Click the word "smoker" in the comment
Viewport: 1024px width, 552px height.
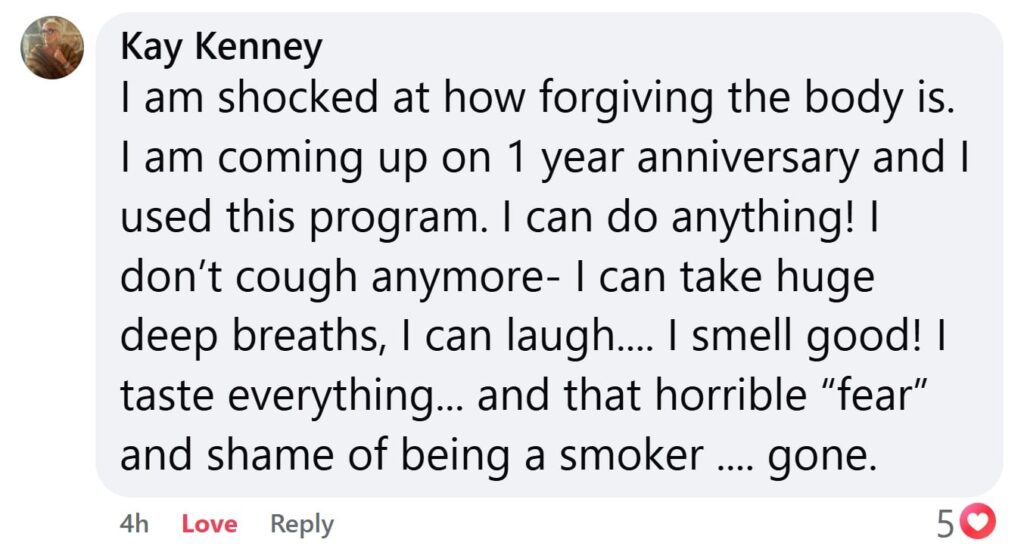630,456
